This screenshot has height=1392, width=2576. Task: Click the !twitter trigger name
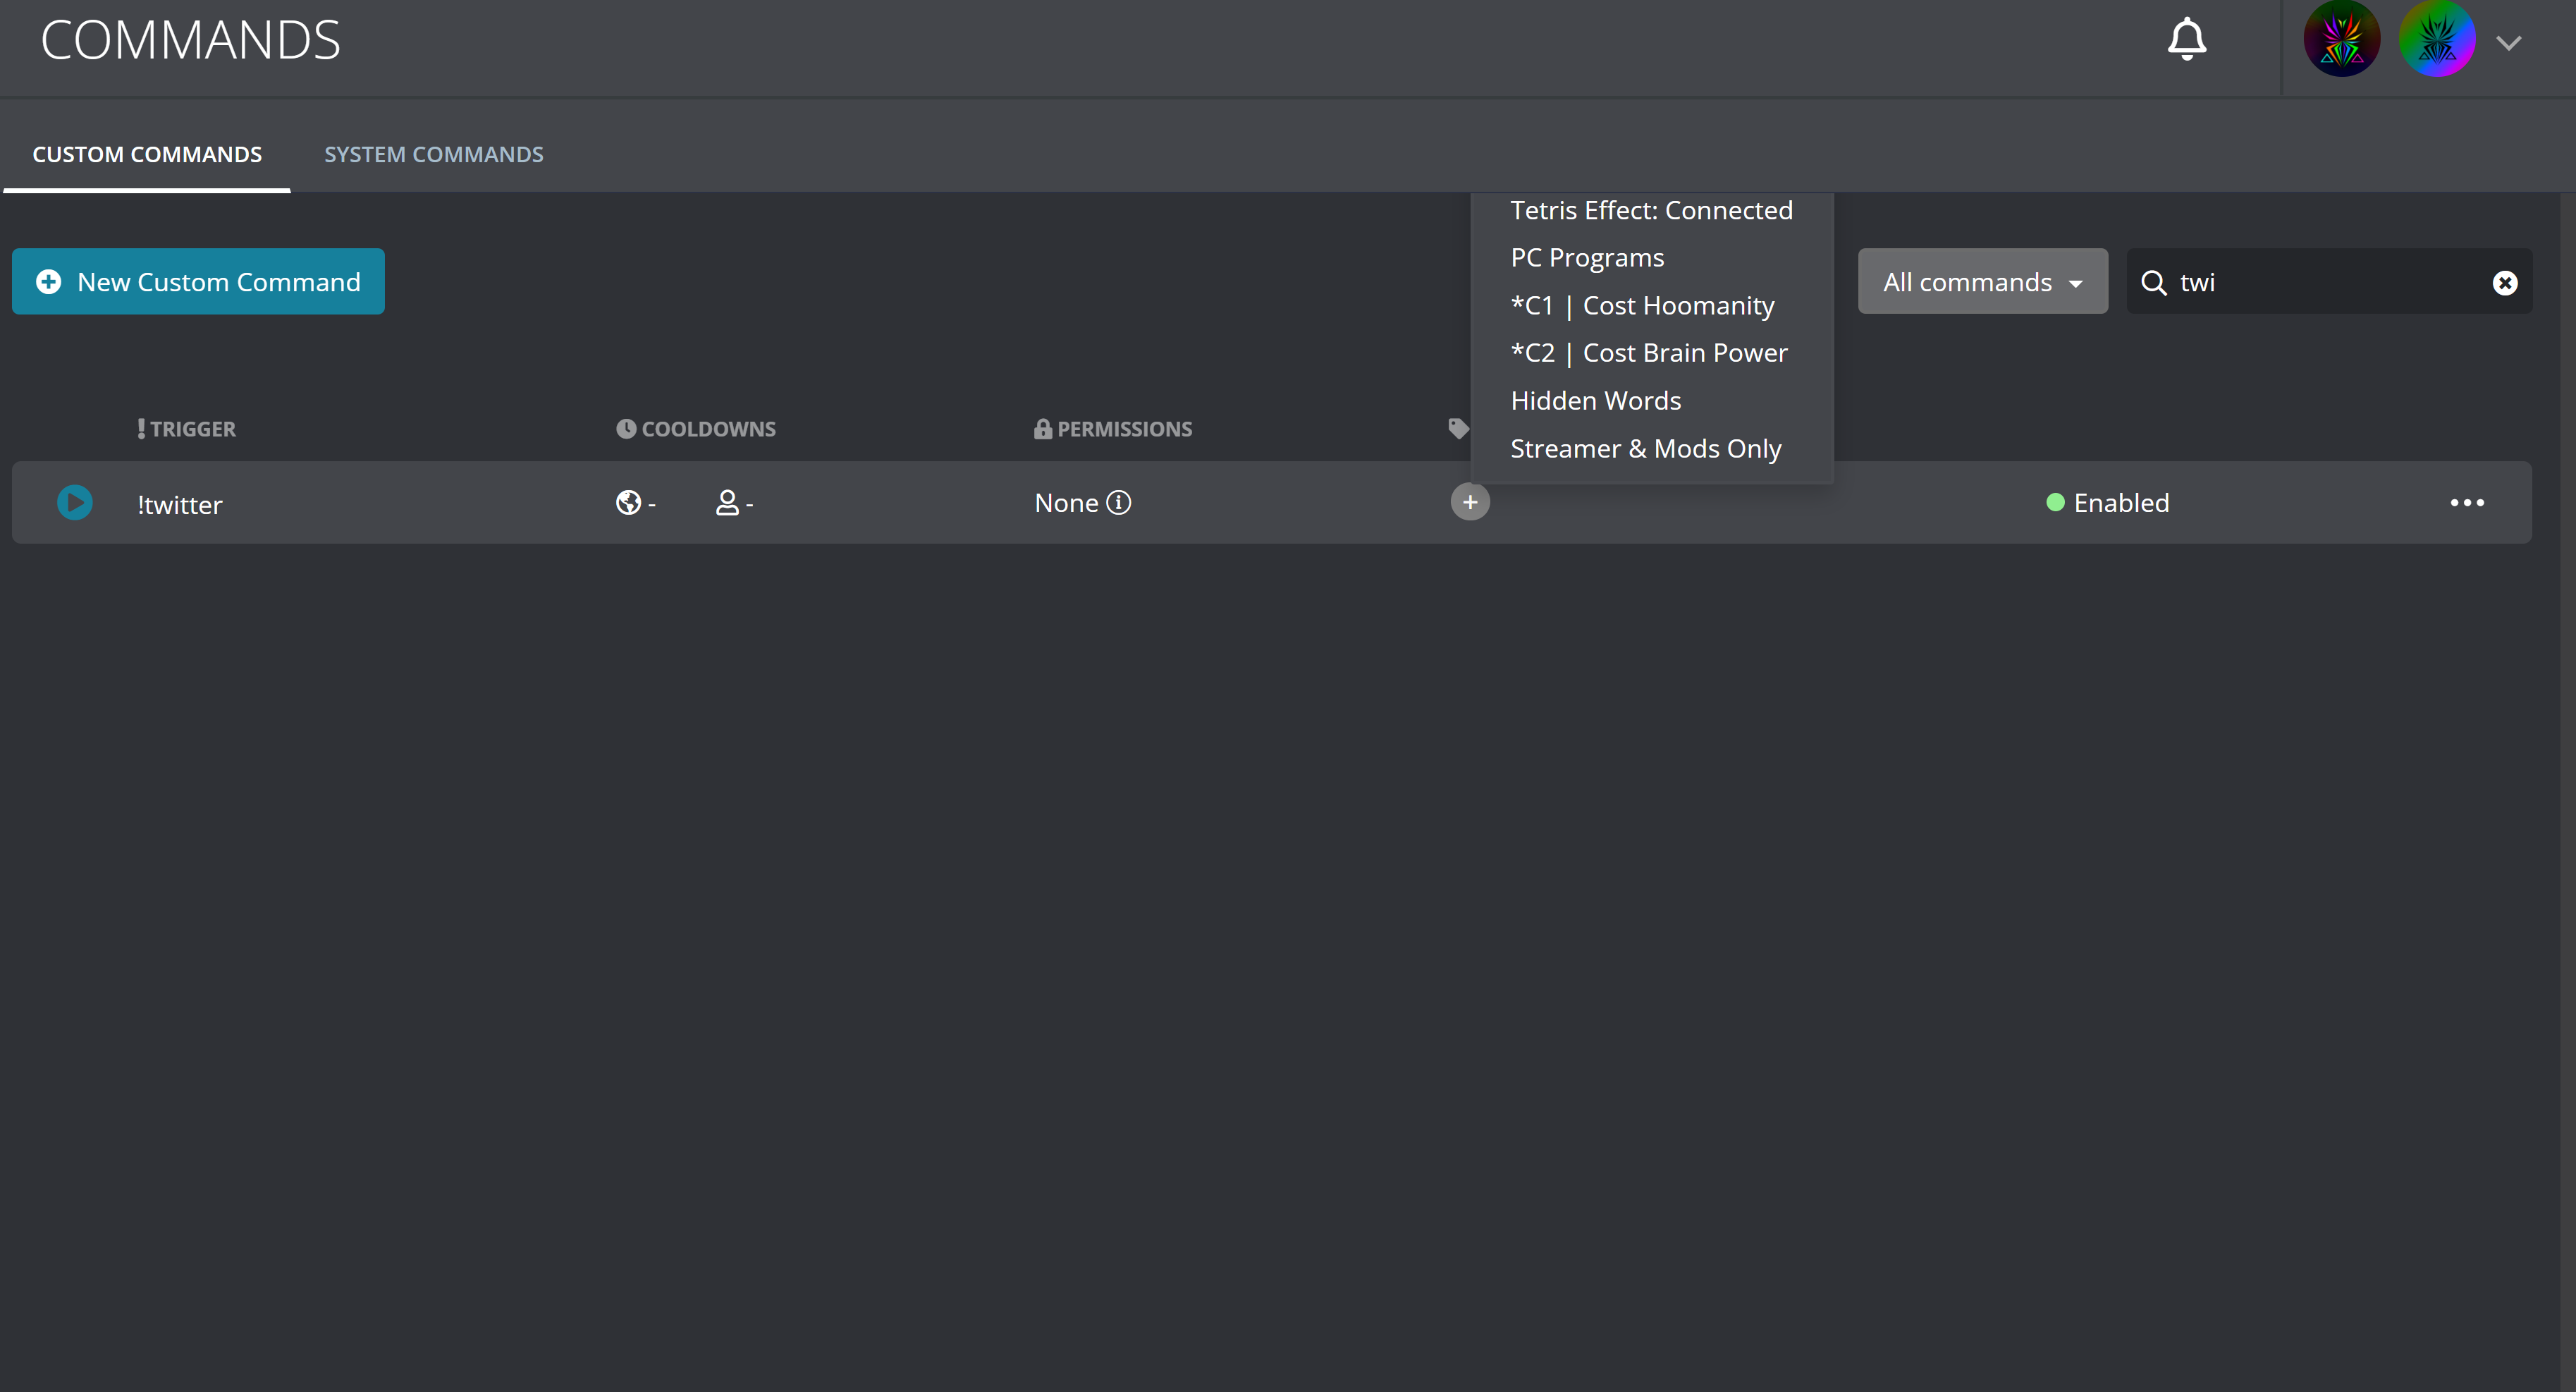pyautogui.click(x=180, y=504)
